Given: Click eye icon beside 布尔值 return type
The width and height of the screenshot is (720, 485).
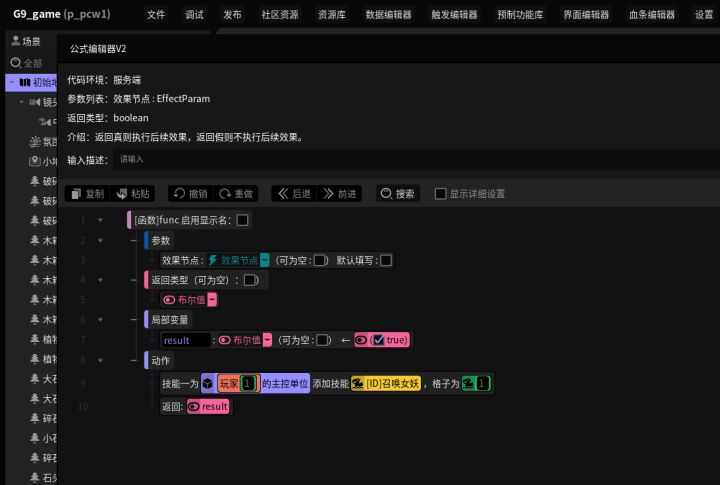Looking at the screenshot, I should click(x=169, y=300).
